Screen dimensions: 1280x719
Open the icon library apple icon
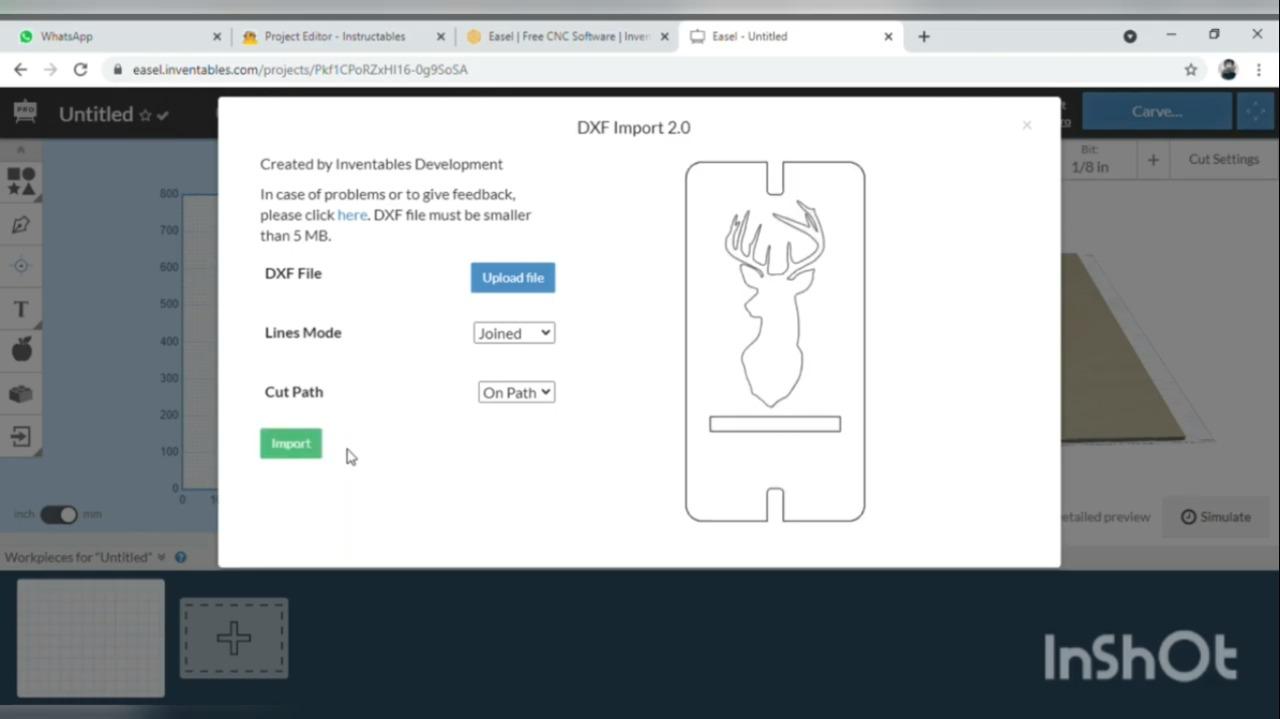tap(21, 349)
